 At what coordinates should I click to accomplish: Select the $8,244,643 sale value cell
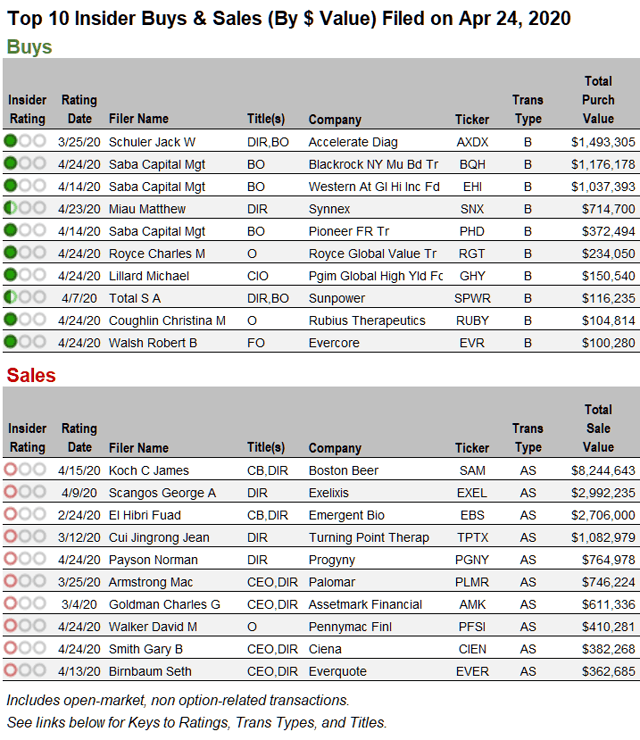(x=603, y=471)
